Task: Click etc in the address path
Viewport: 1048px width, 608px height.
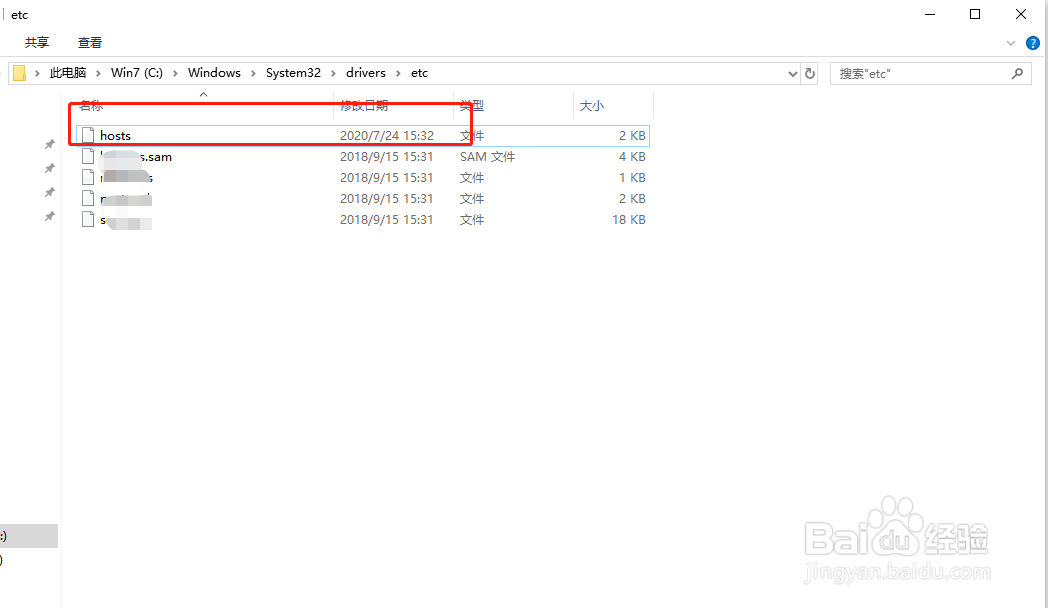Action: point(419,73)
